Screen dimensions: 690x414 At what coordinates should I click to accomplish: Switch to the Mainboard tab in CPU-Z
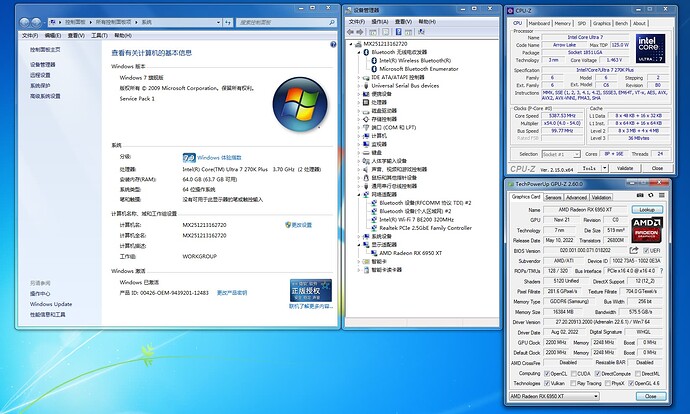pos(539,23)
